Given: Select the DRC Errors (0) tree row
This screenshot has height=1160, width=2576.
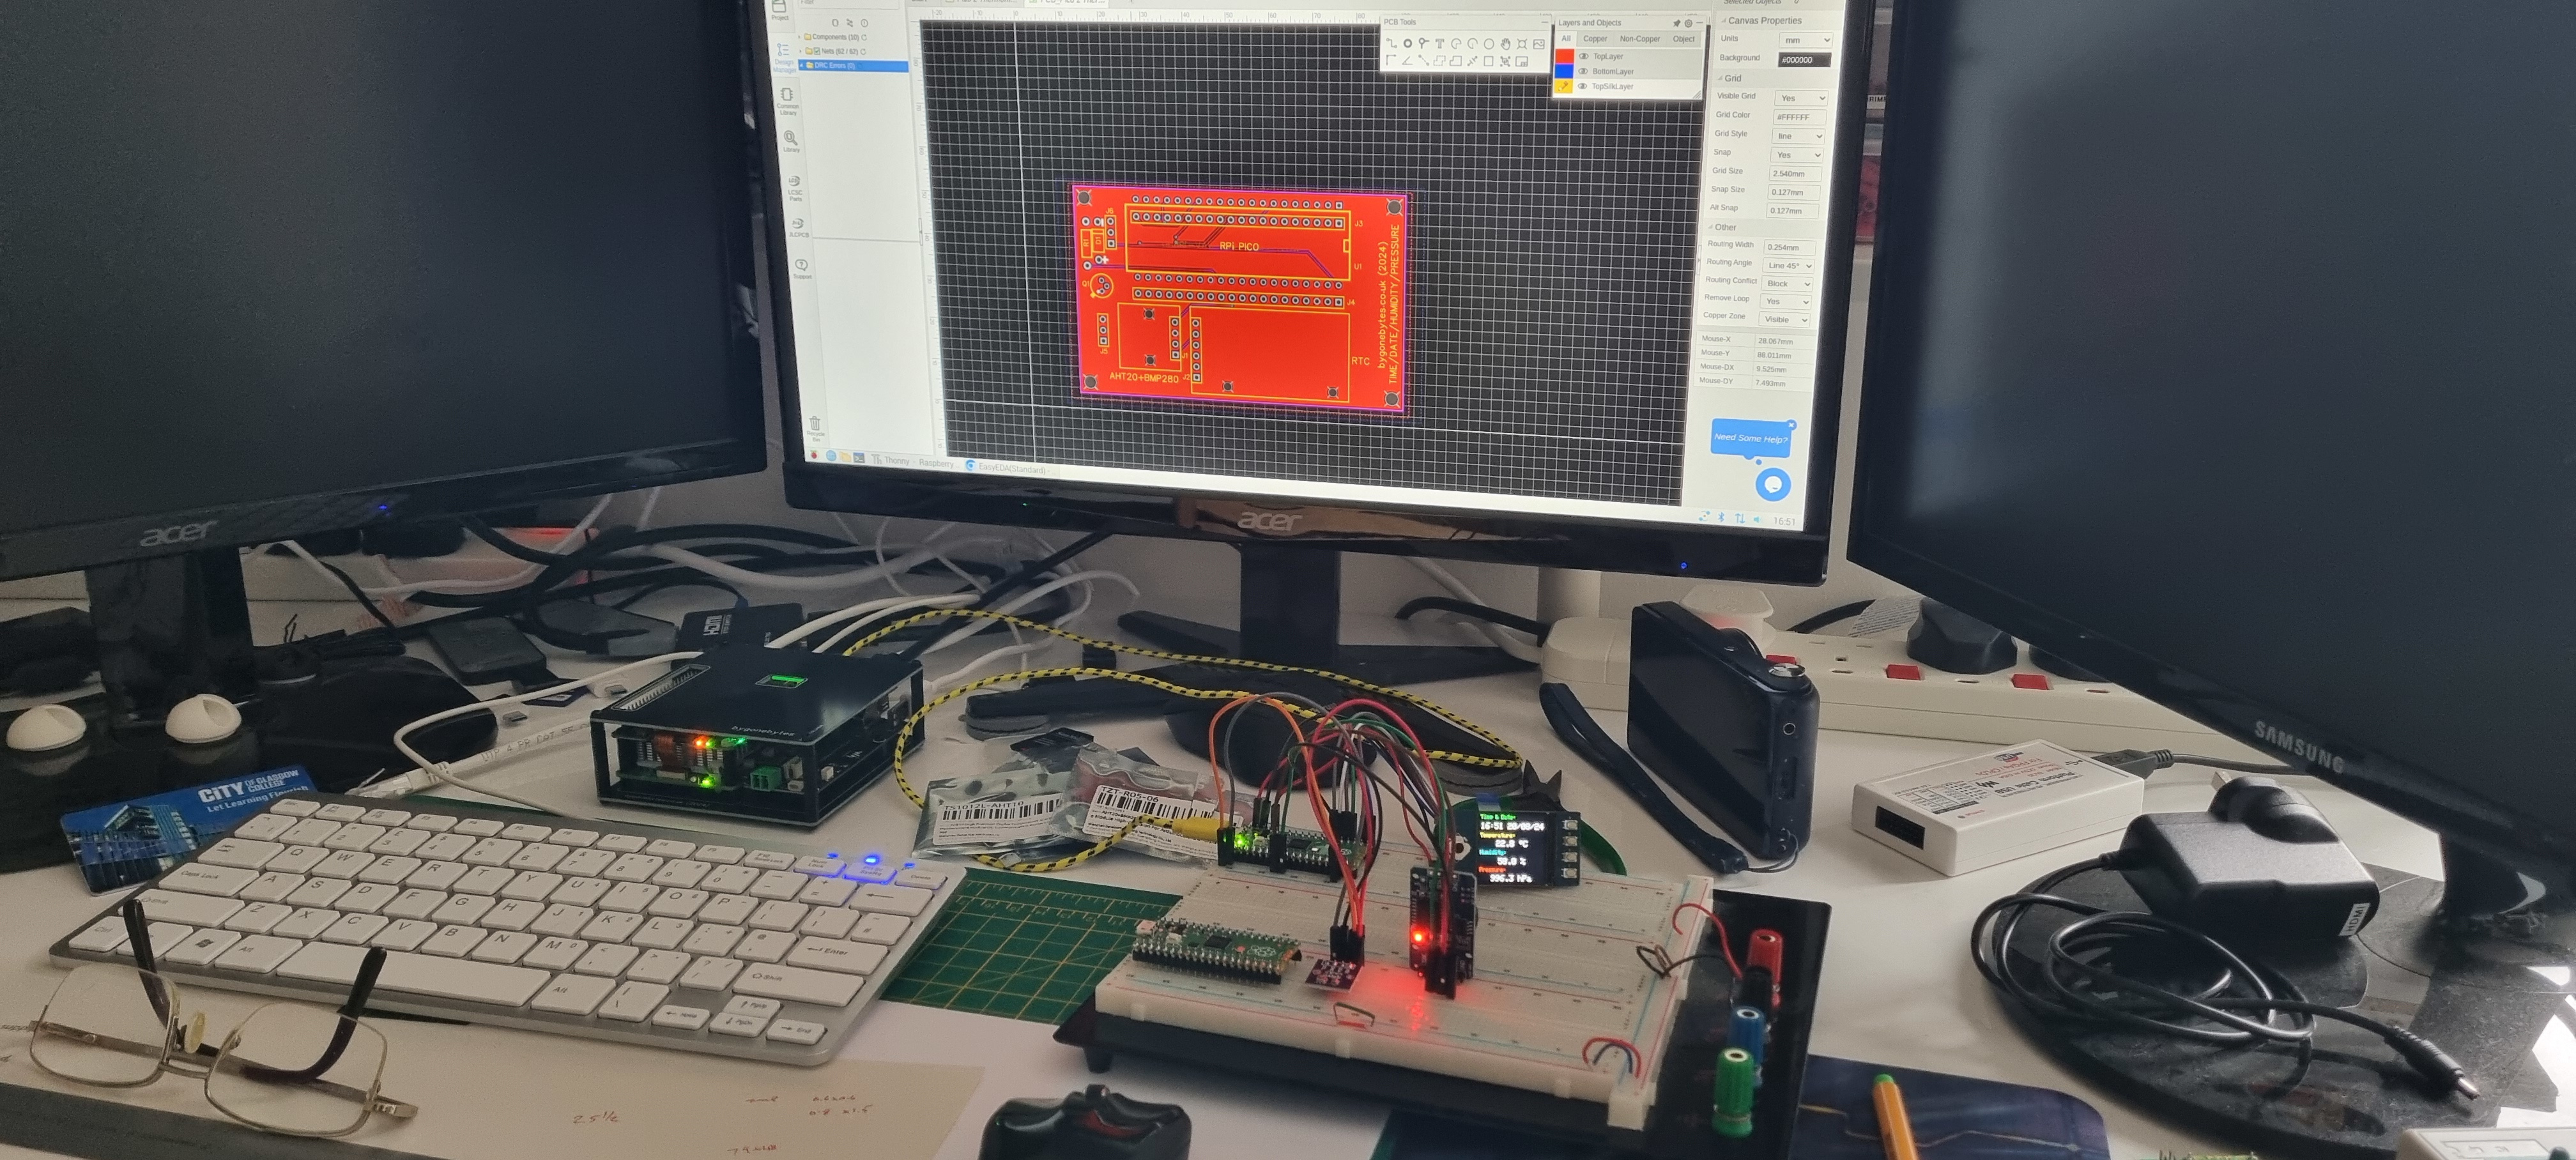Looking at the screenshot, I should click(x=853, y=66).
